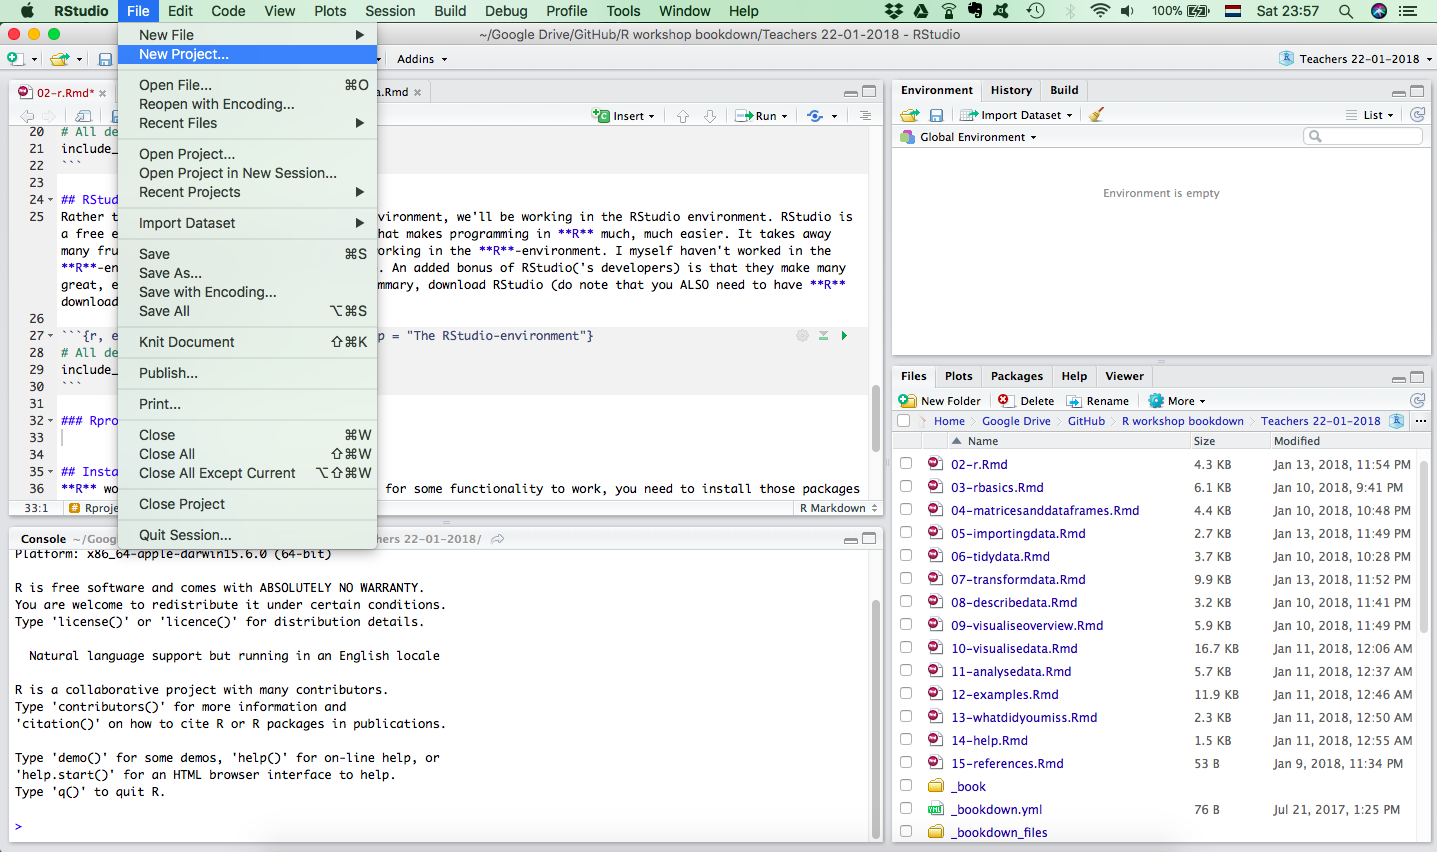Click the console working directory arrow icon
The image size is (1437, 852).
click(497, 539)
